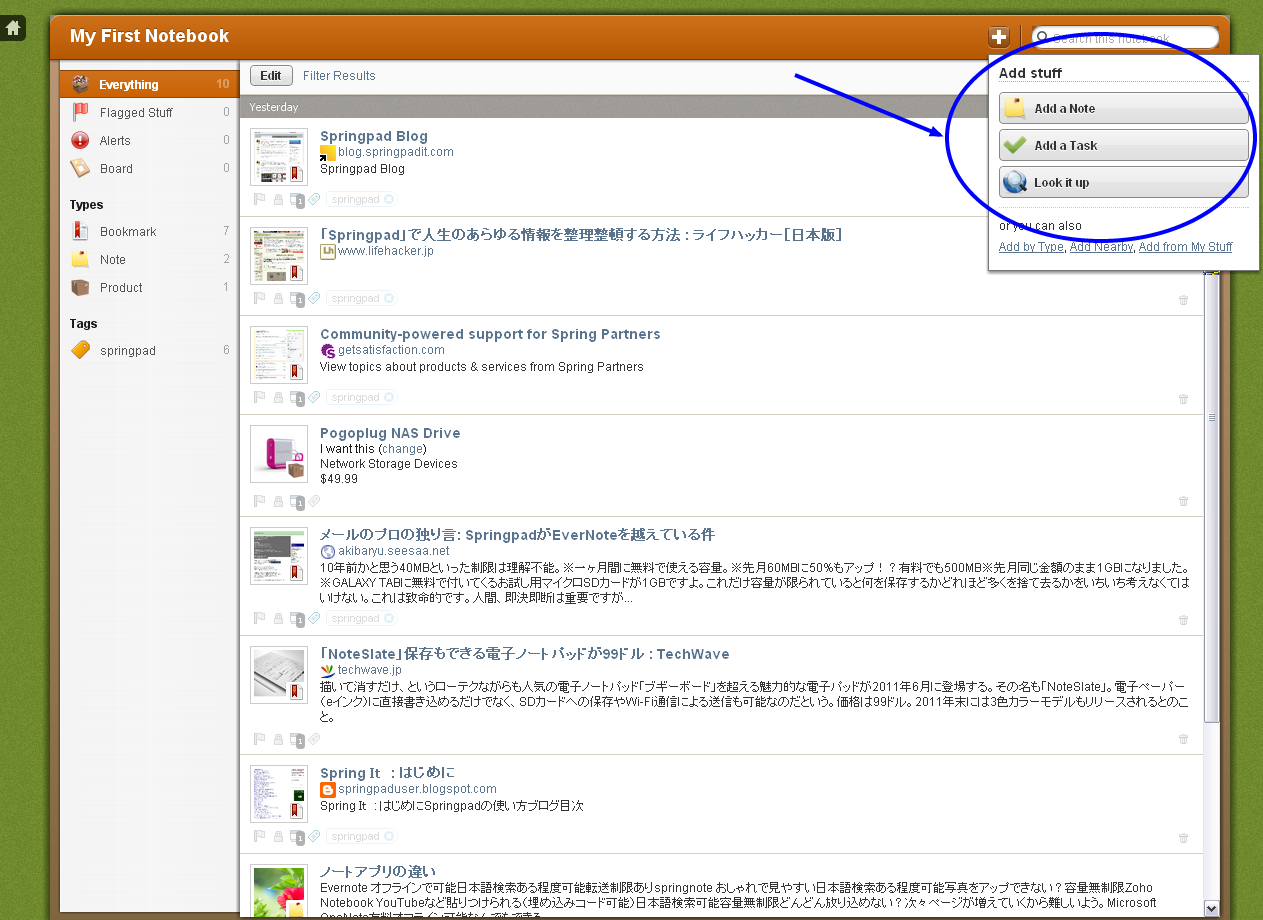Click Add by Type link

1031,247
